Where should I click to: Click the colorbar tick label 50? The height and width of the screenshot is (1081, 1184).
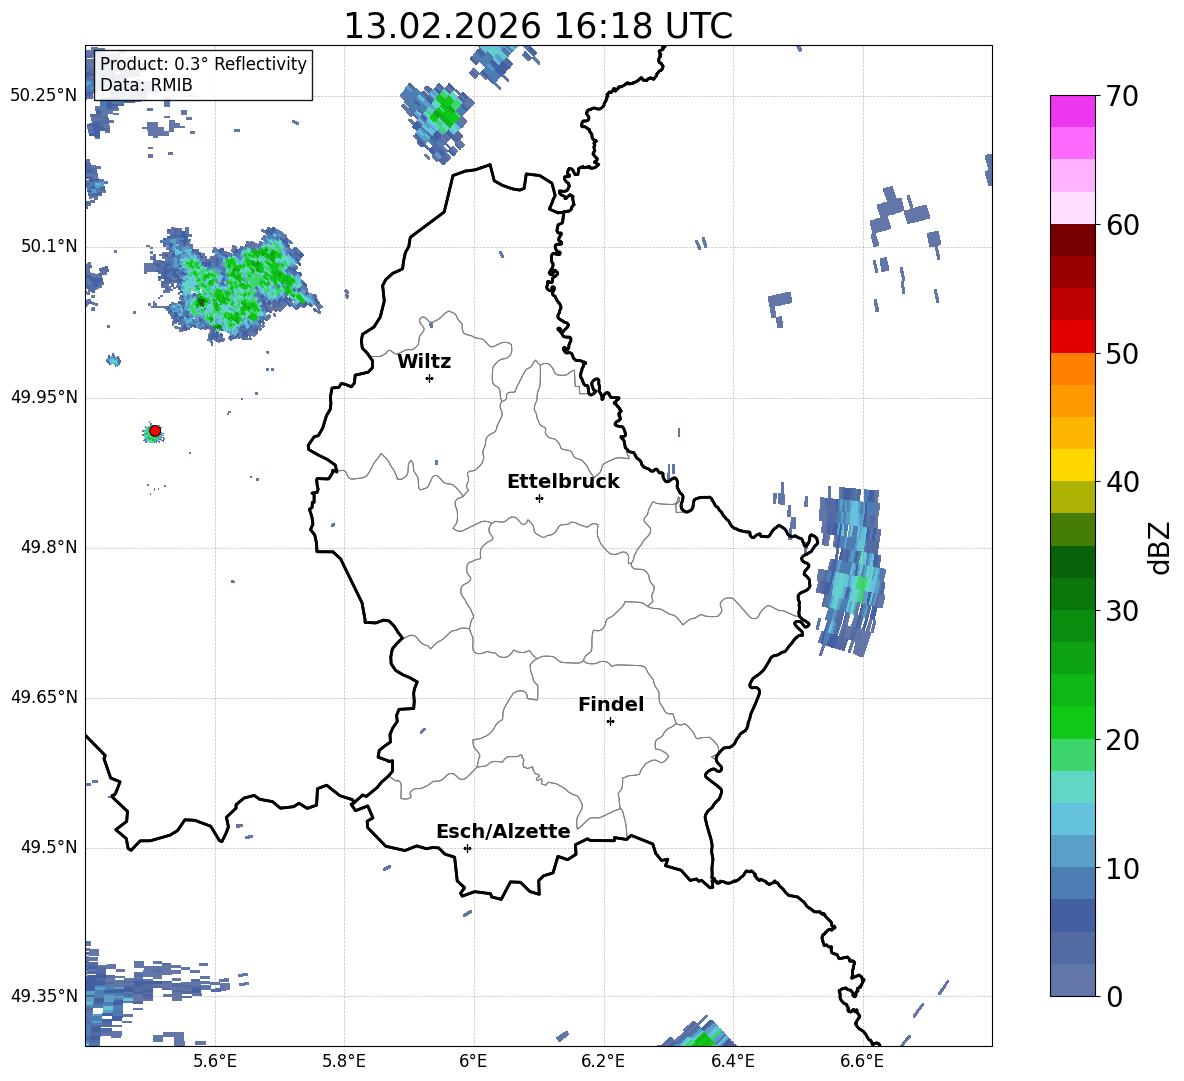pos(1121,353)
